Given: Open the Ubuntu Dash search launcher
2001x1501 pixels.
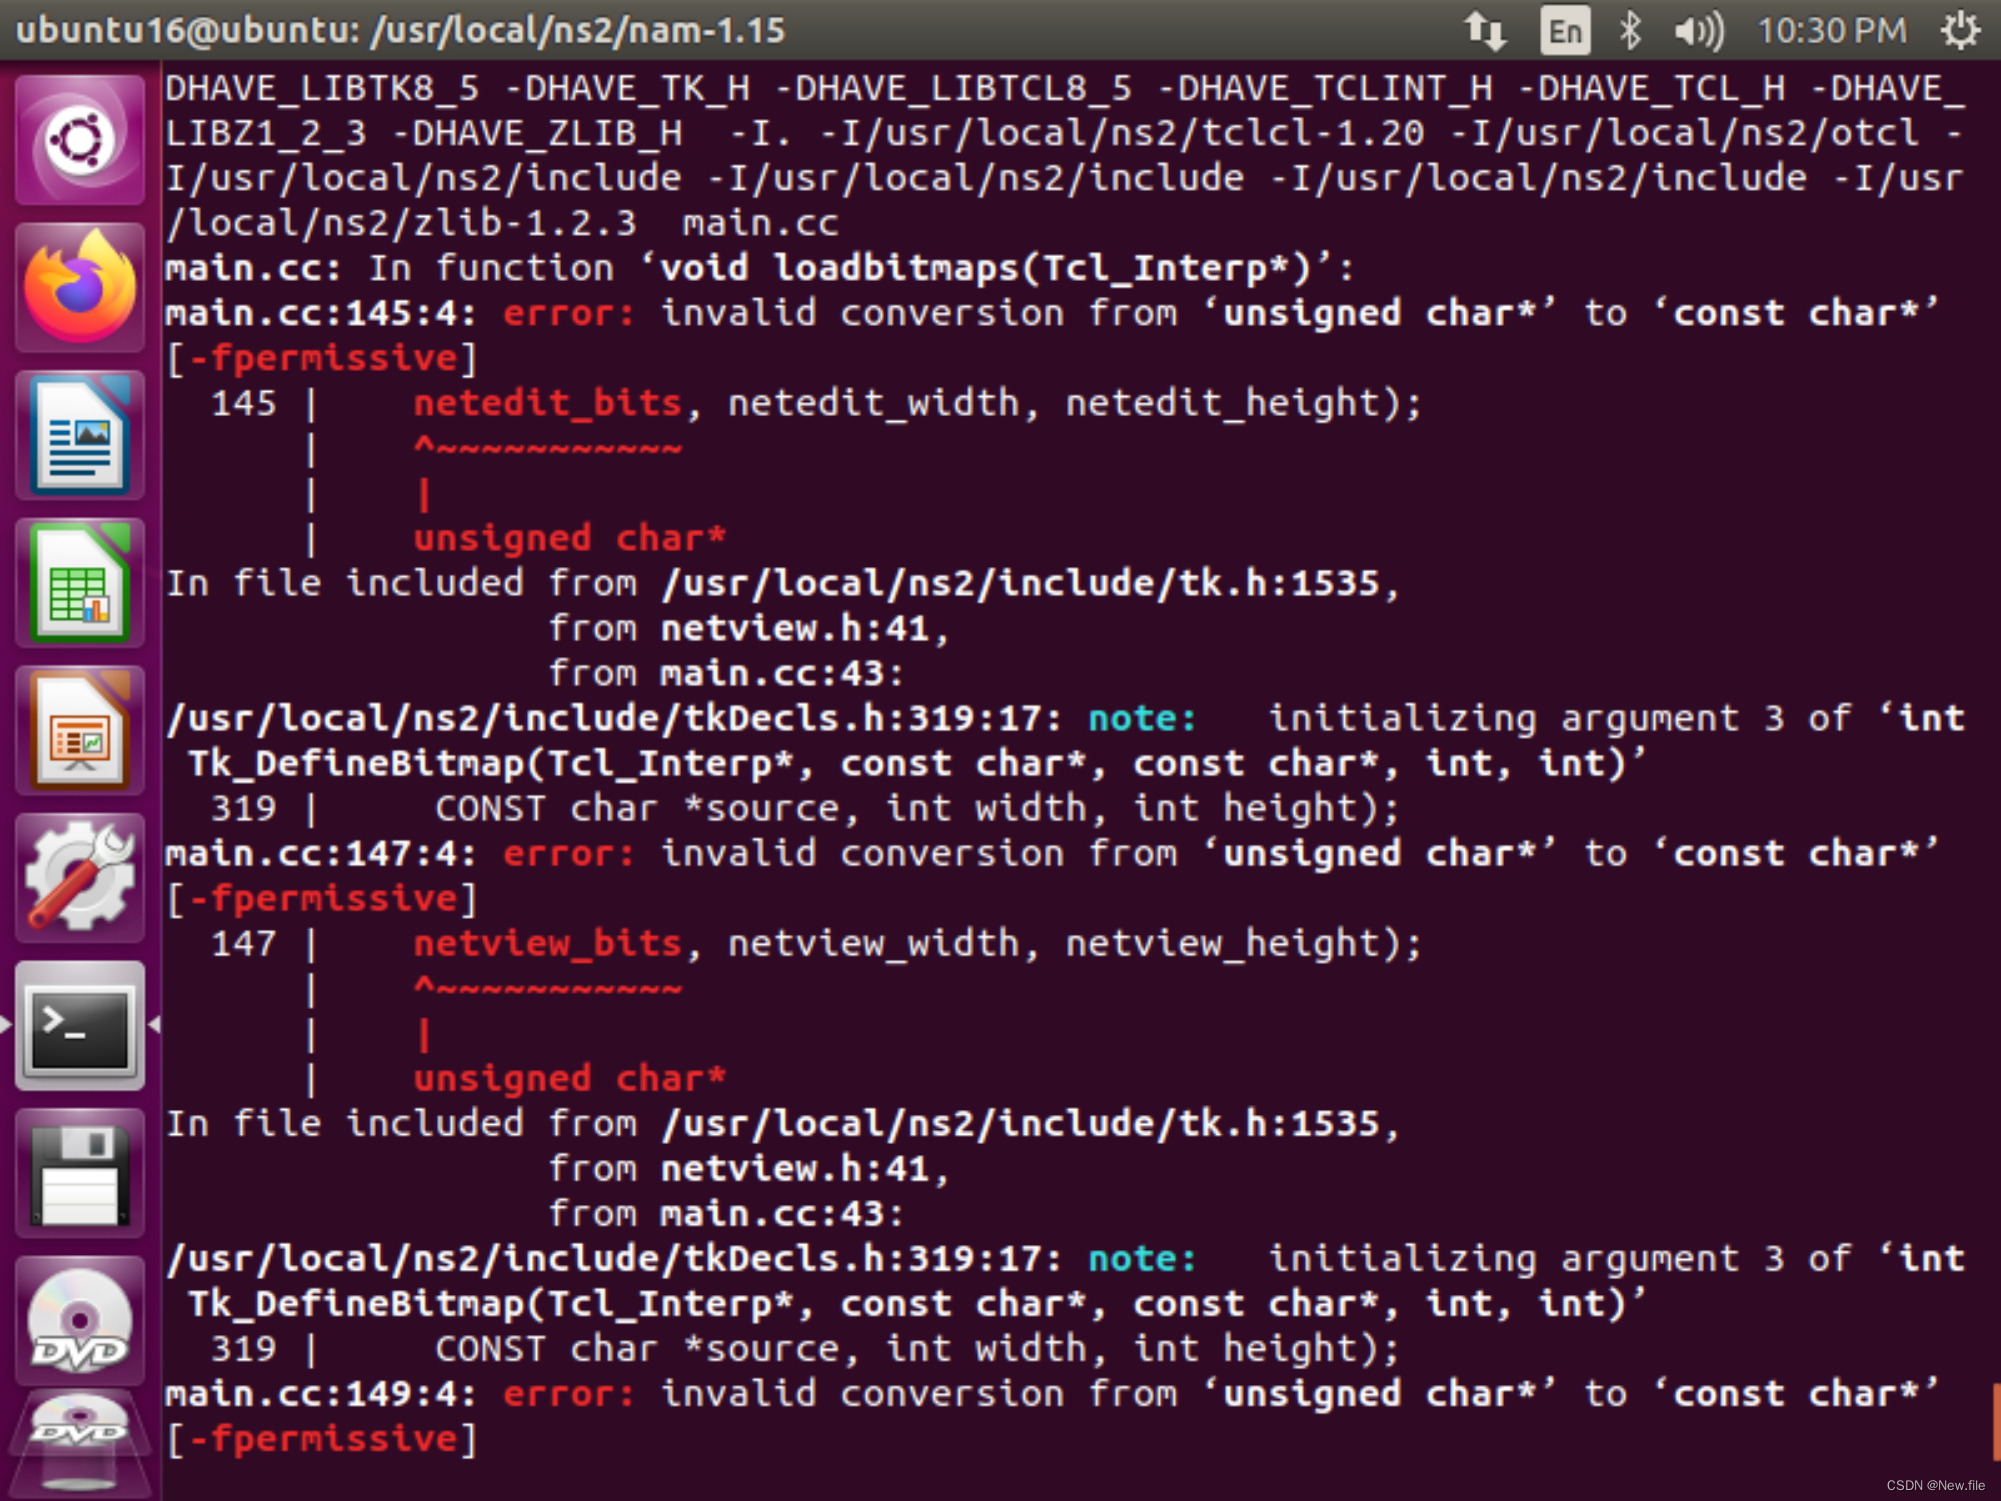Looking at the screenshot, I should pos(79,139).
